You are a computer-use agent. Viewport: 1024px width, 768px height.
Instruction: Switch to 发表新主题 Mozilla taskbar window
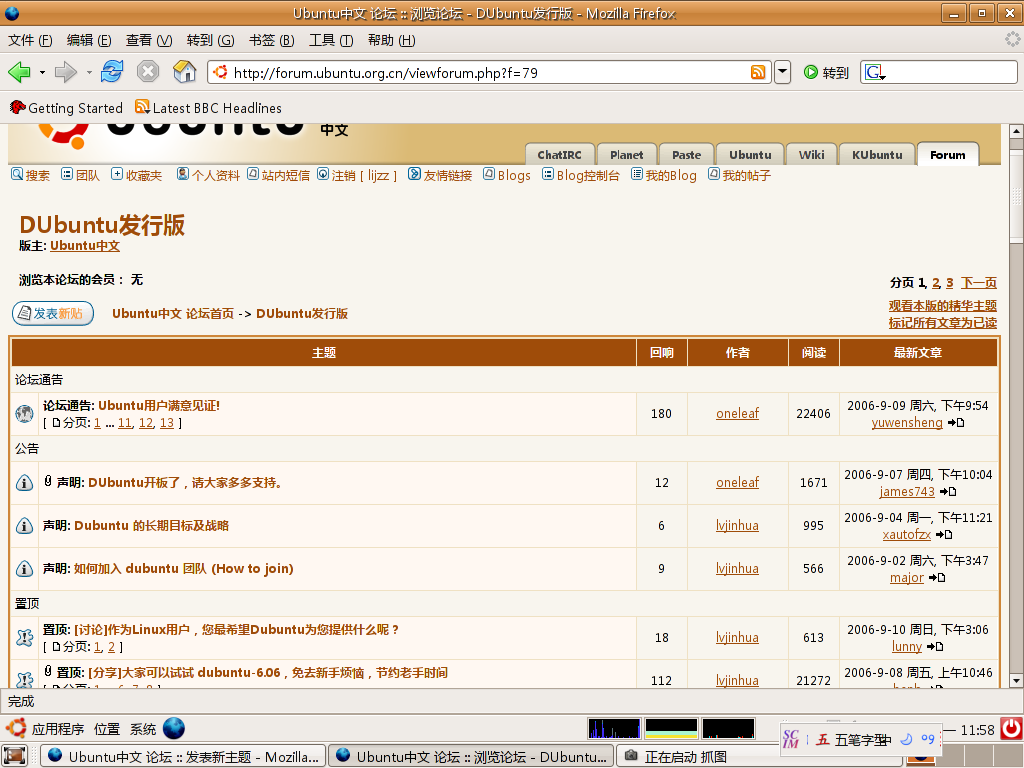click(x=184, y=756)
